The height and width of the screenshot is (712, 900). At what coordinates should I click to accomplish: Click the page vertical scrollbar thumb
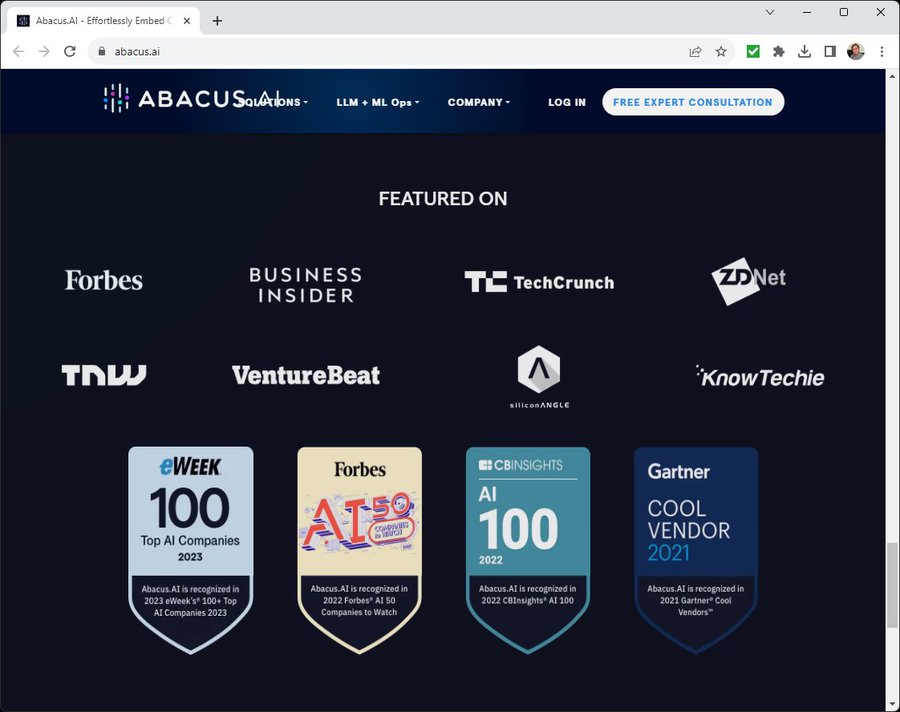(892, 585)
